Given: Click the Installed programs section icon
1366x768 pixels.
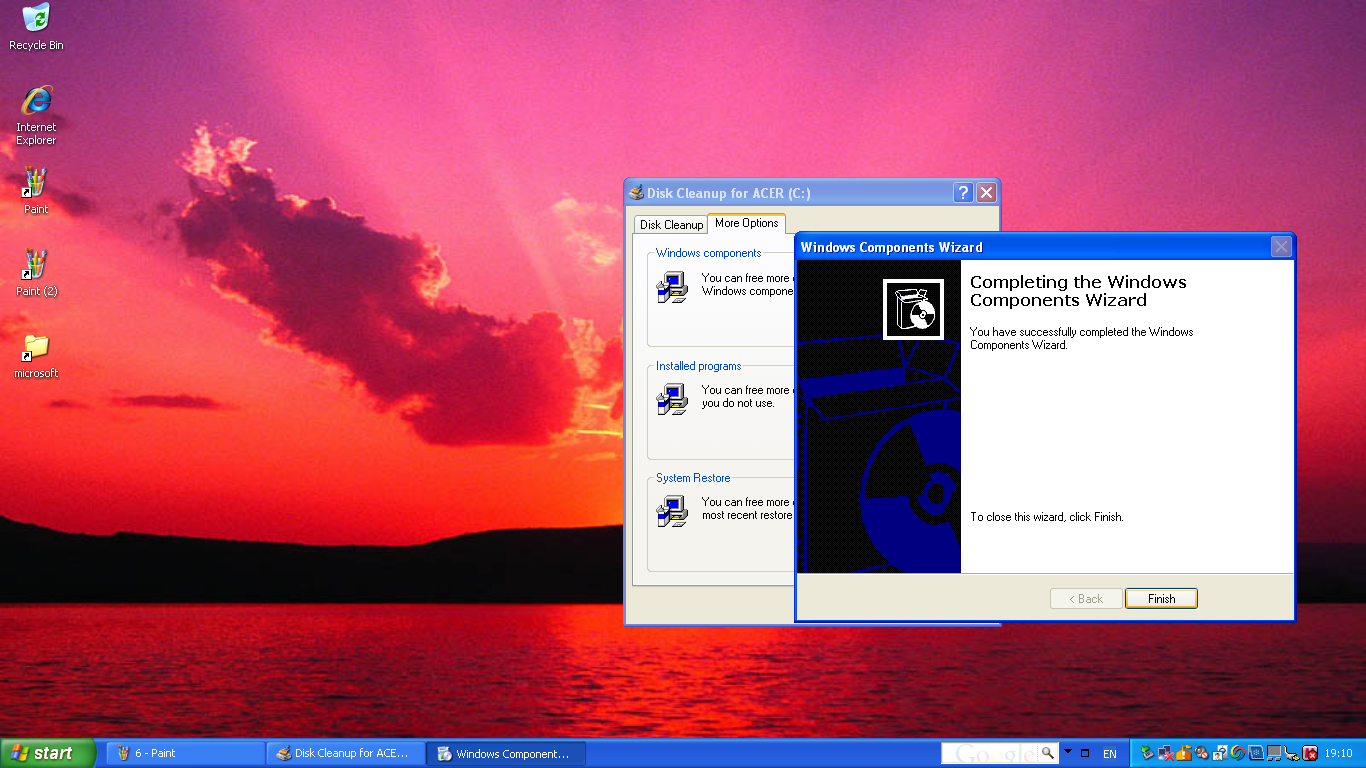Looking at the screenshot, I should pyautogui.click(x=671, y=399).
